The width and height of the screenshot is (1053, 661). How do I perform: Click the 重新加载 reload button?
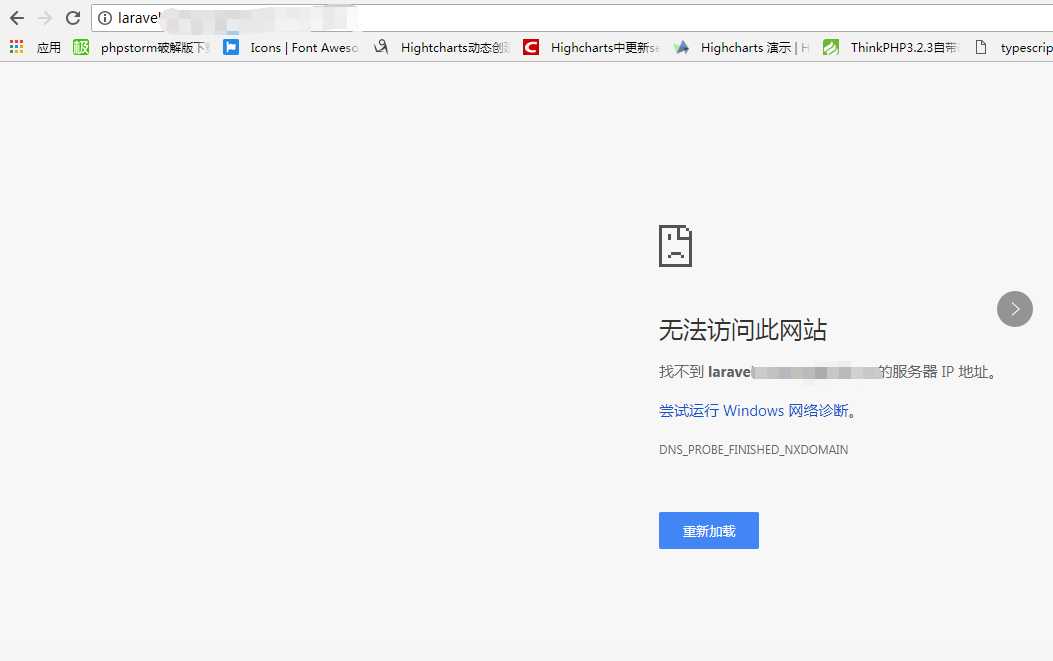(708, 531)
